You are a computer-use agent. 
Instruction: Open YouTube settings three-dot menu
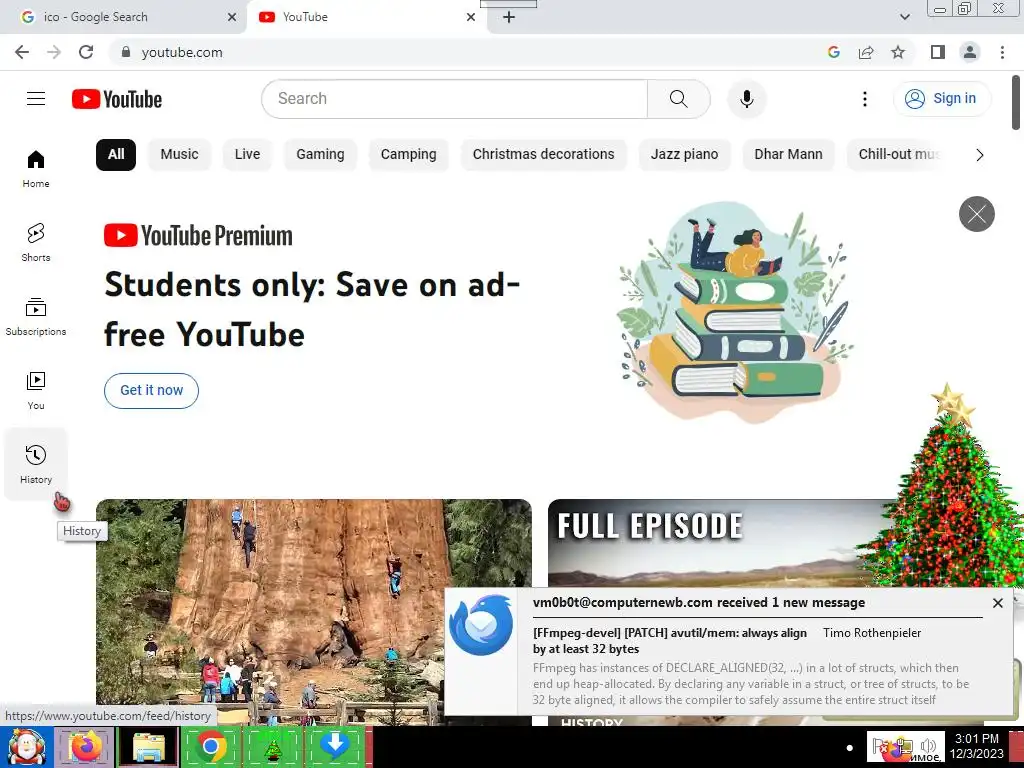click(865, 99)
